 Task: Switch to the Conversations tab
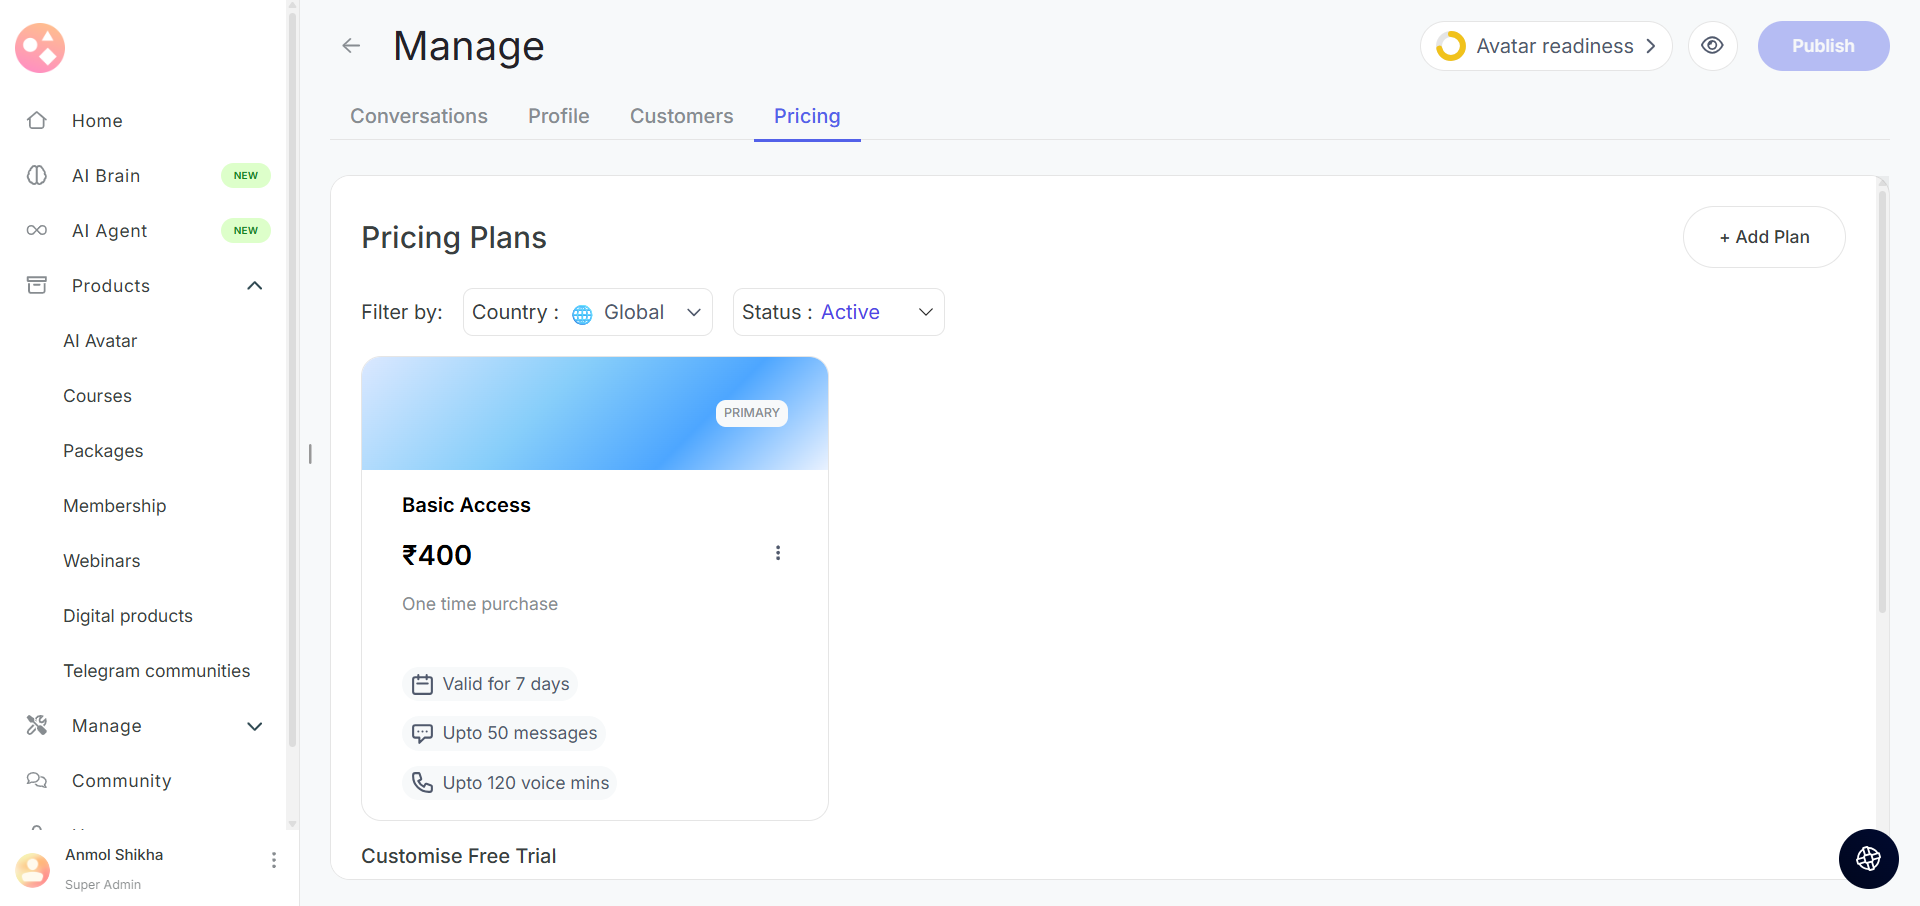(419, 116)
